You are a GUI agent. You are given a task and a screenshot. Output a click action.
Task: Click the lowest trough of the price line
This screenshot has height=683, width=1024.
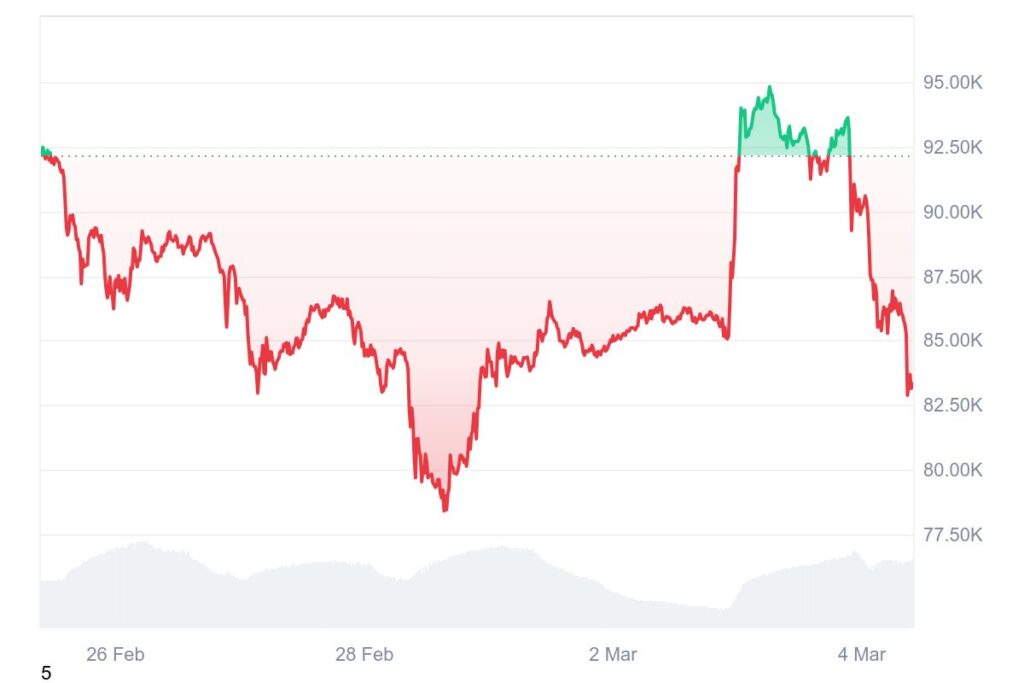(x=445, y=509)
